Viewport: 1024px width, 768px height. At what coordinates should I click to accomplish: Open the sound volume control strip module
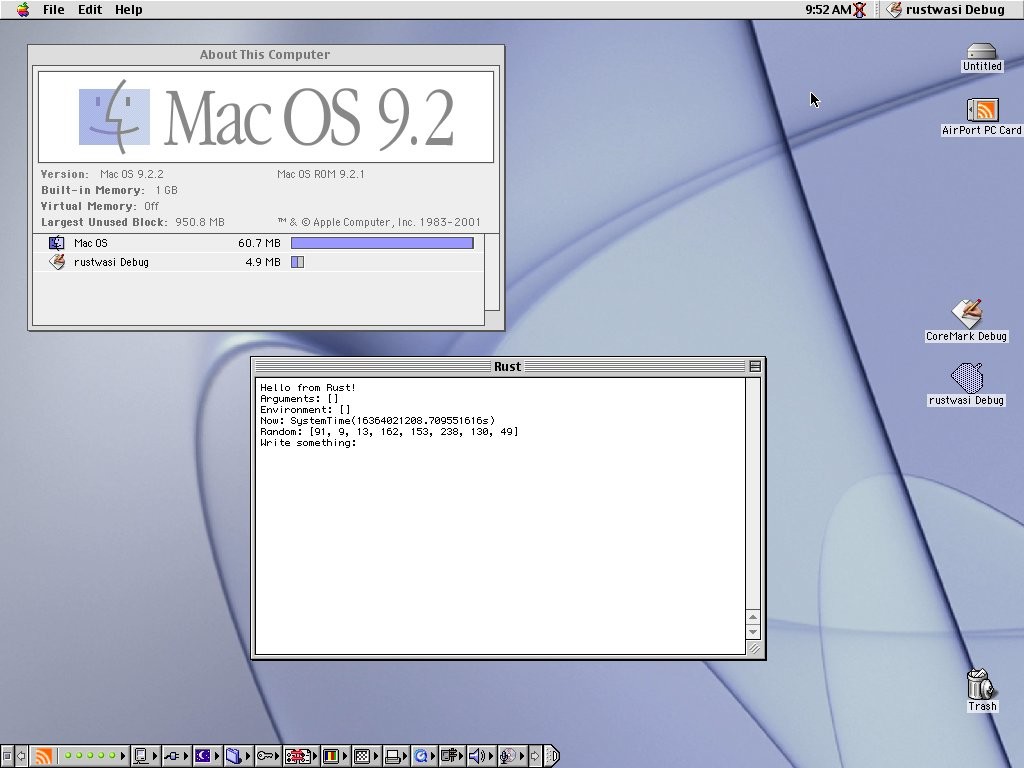tap(478, 757)
